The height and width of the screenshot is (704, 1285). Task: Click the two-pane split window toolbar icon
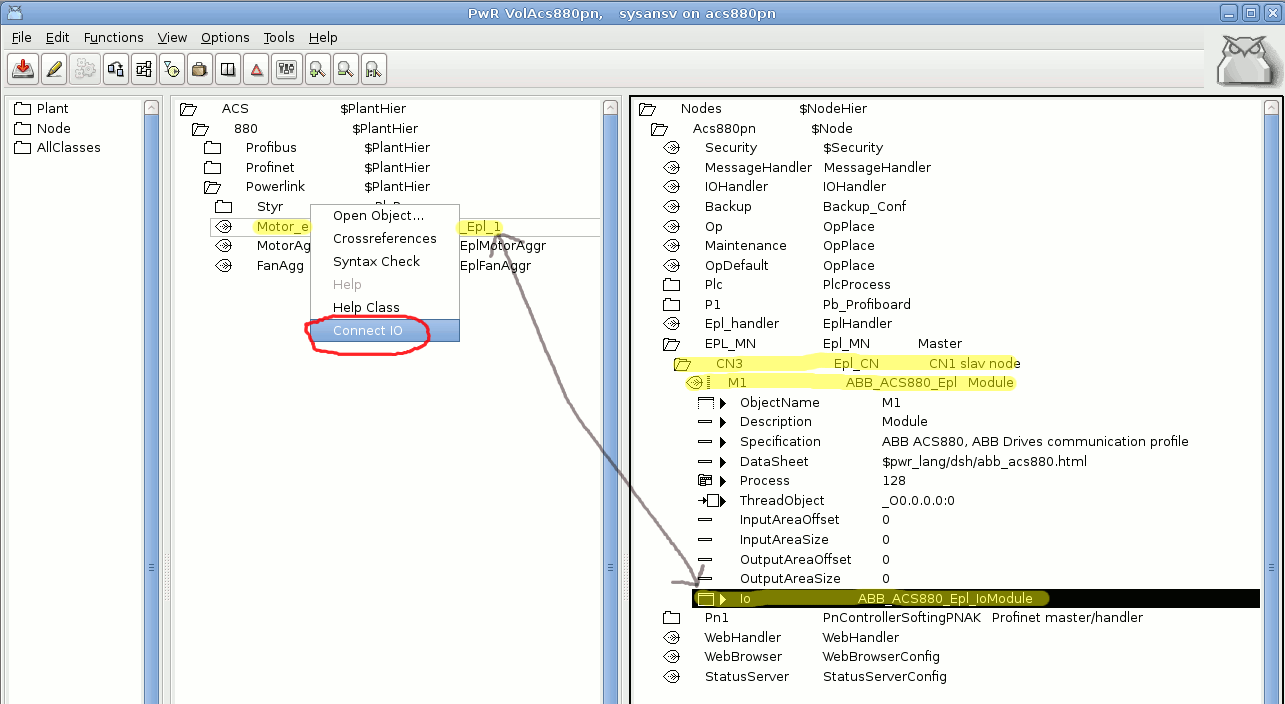228,69
